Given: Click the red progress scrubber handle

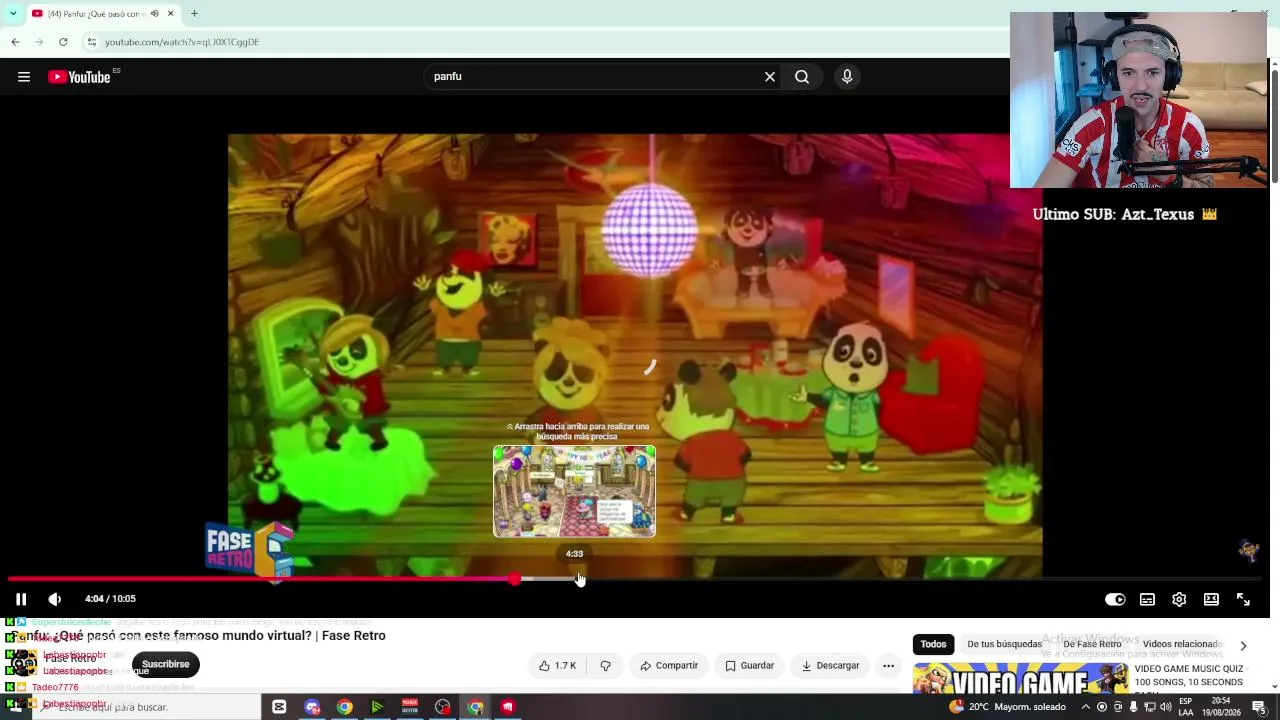Looking at the screenshot, I should [514, 579].
